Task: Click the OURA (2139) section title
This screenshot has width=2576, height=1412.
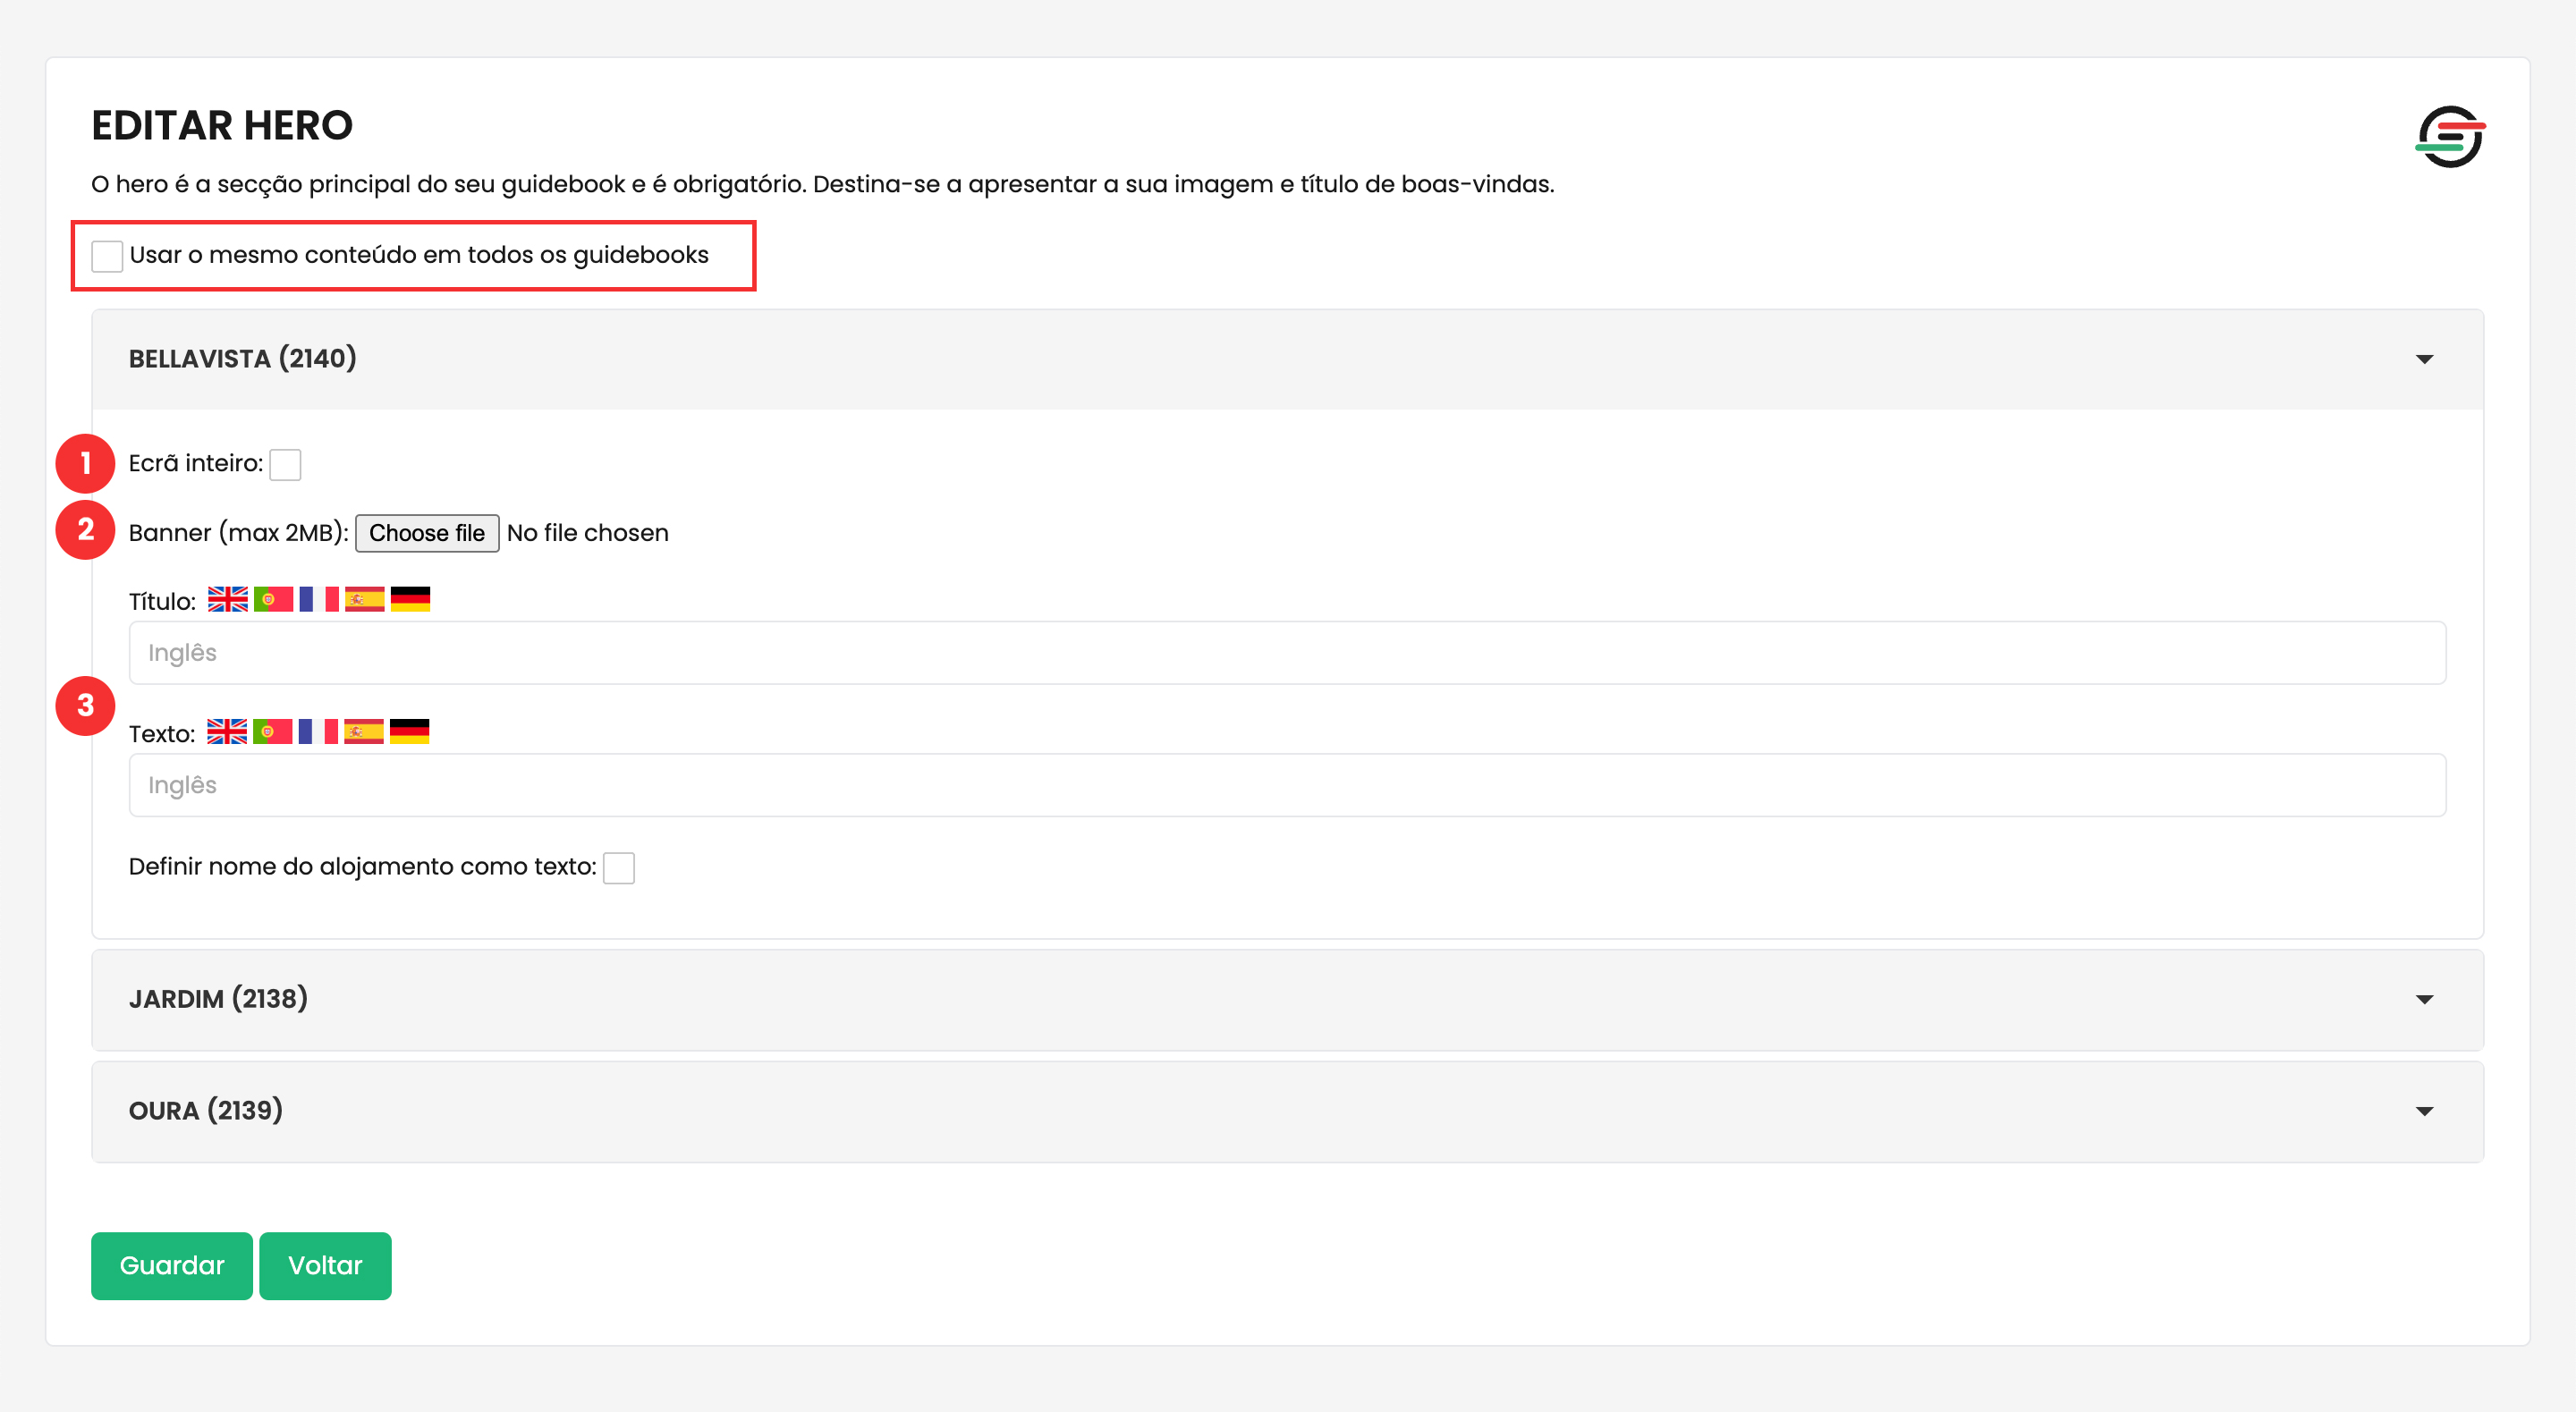Action: point(206,1110)
